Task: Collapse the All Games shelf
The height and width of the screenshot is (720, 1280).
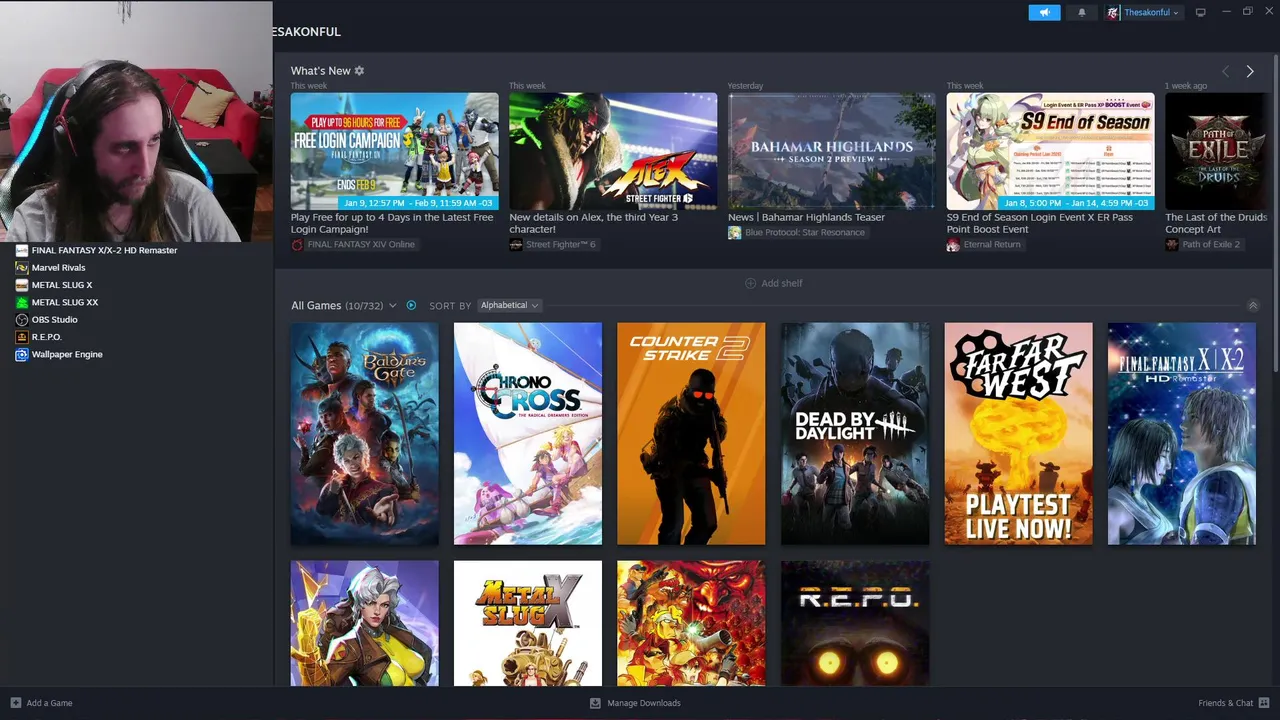Action: [1252, 306]
